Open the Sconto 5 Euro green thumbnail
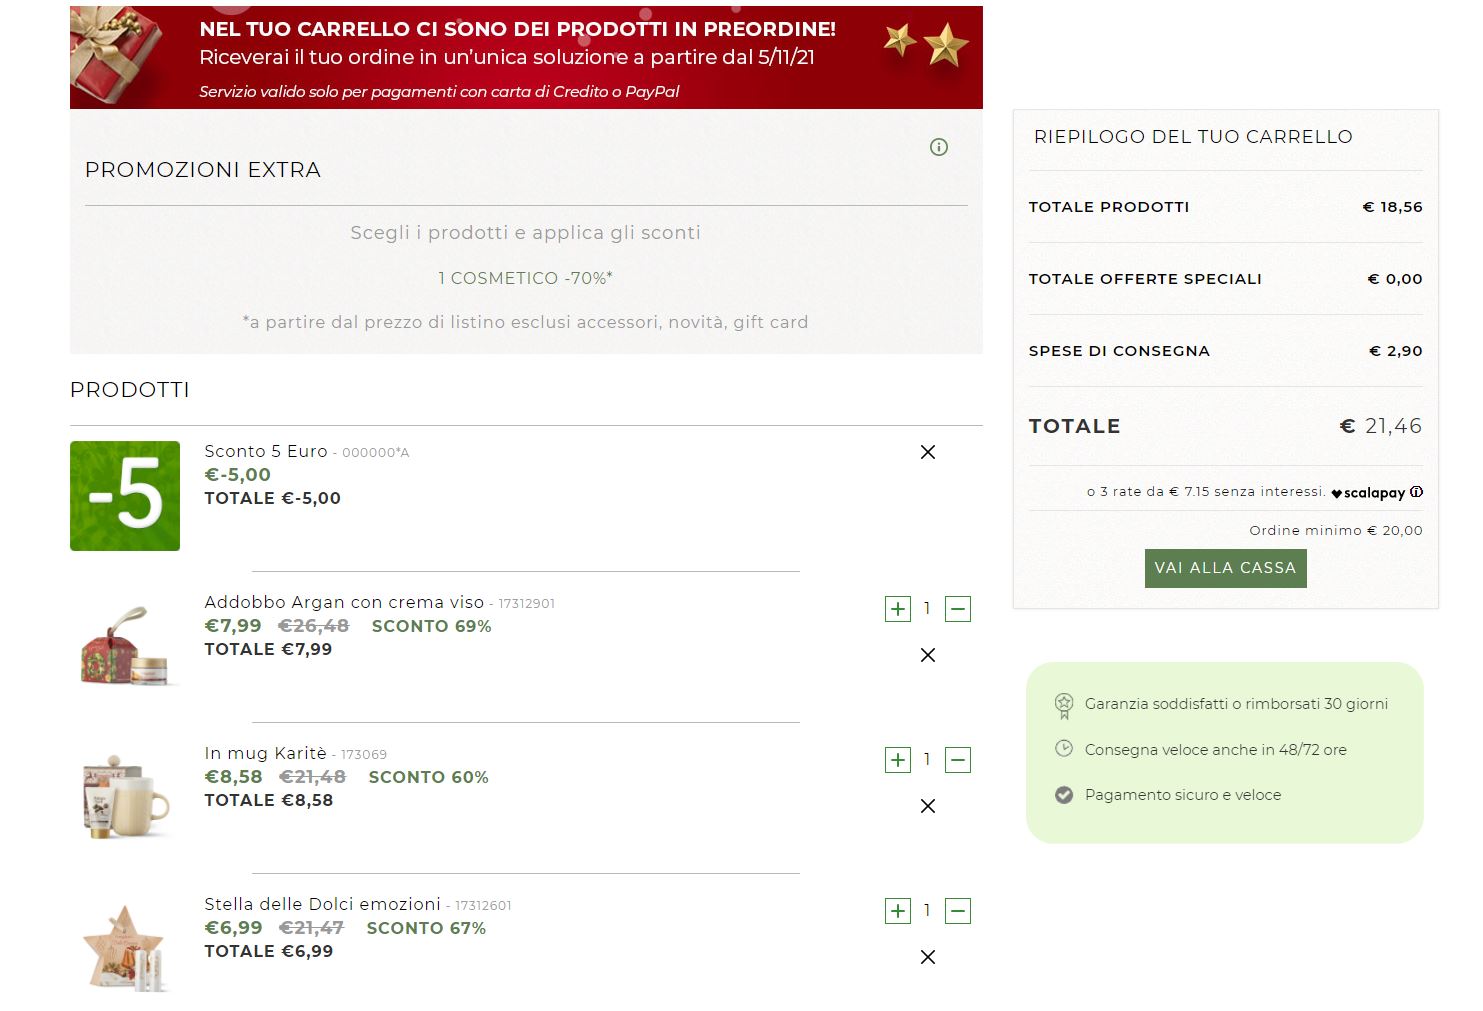Image resolution: width=1483 pixels, height=1011 pixels. (x=125, y=496)
